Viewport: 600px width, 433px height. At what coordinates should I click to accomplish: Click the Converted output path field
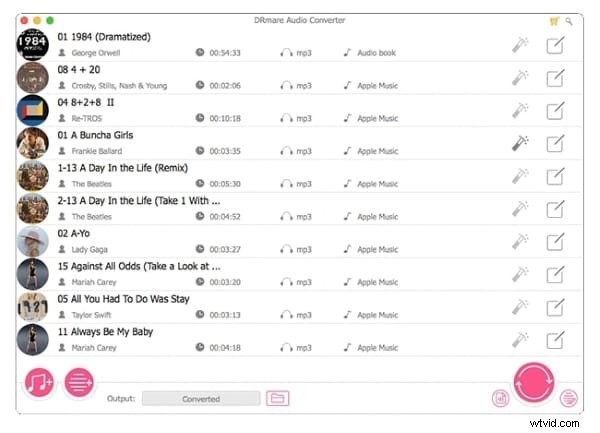pos(201,398)
